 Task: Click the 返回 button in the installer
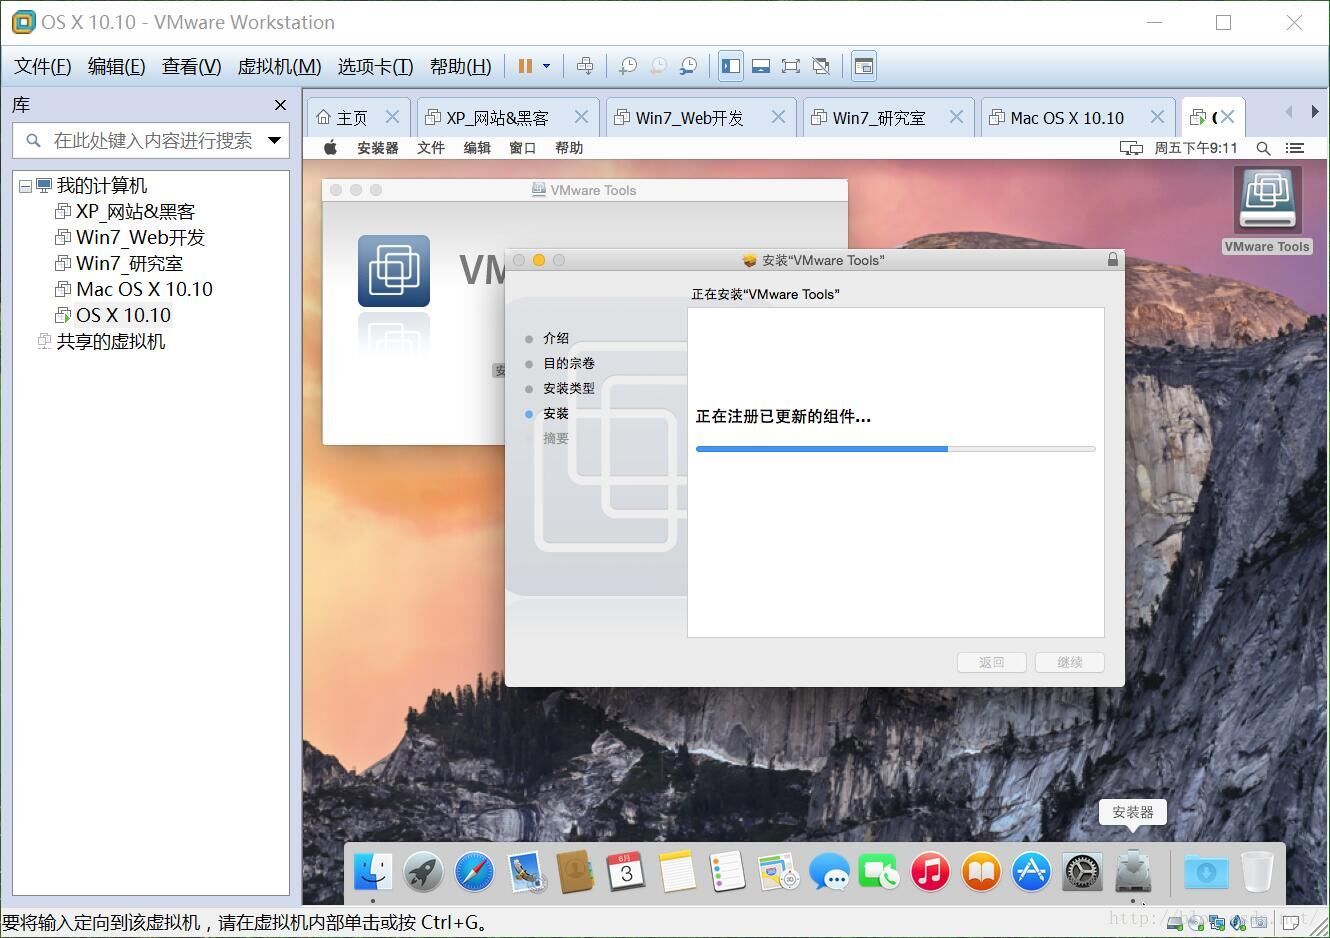point(991,662)
